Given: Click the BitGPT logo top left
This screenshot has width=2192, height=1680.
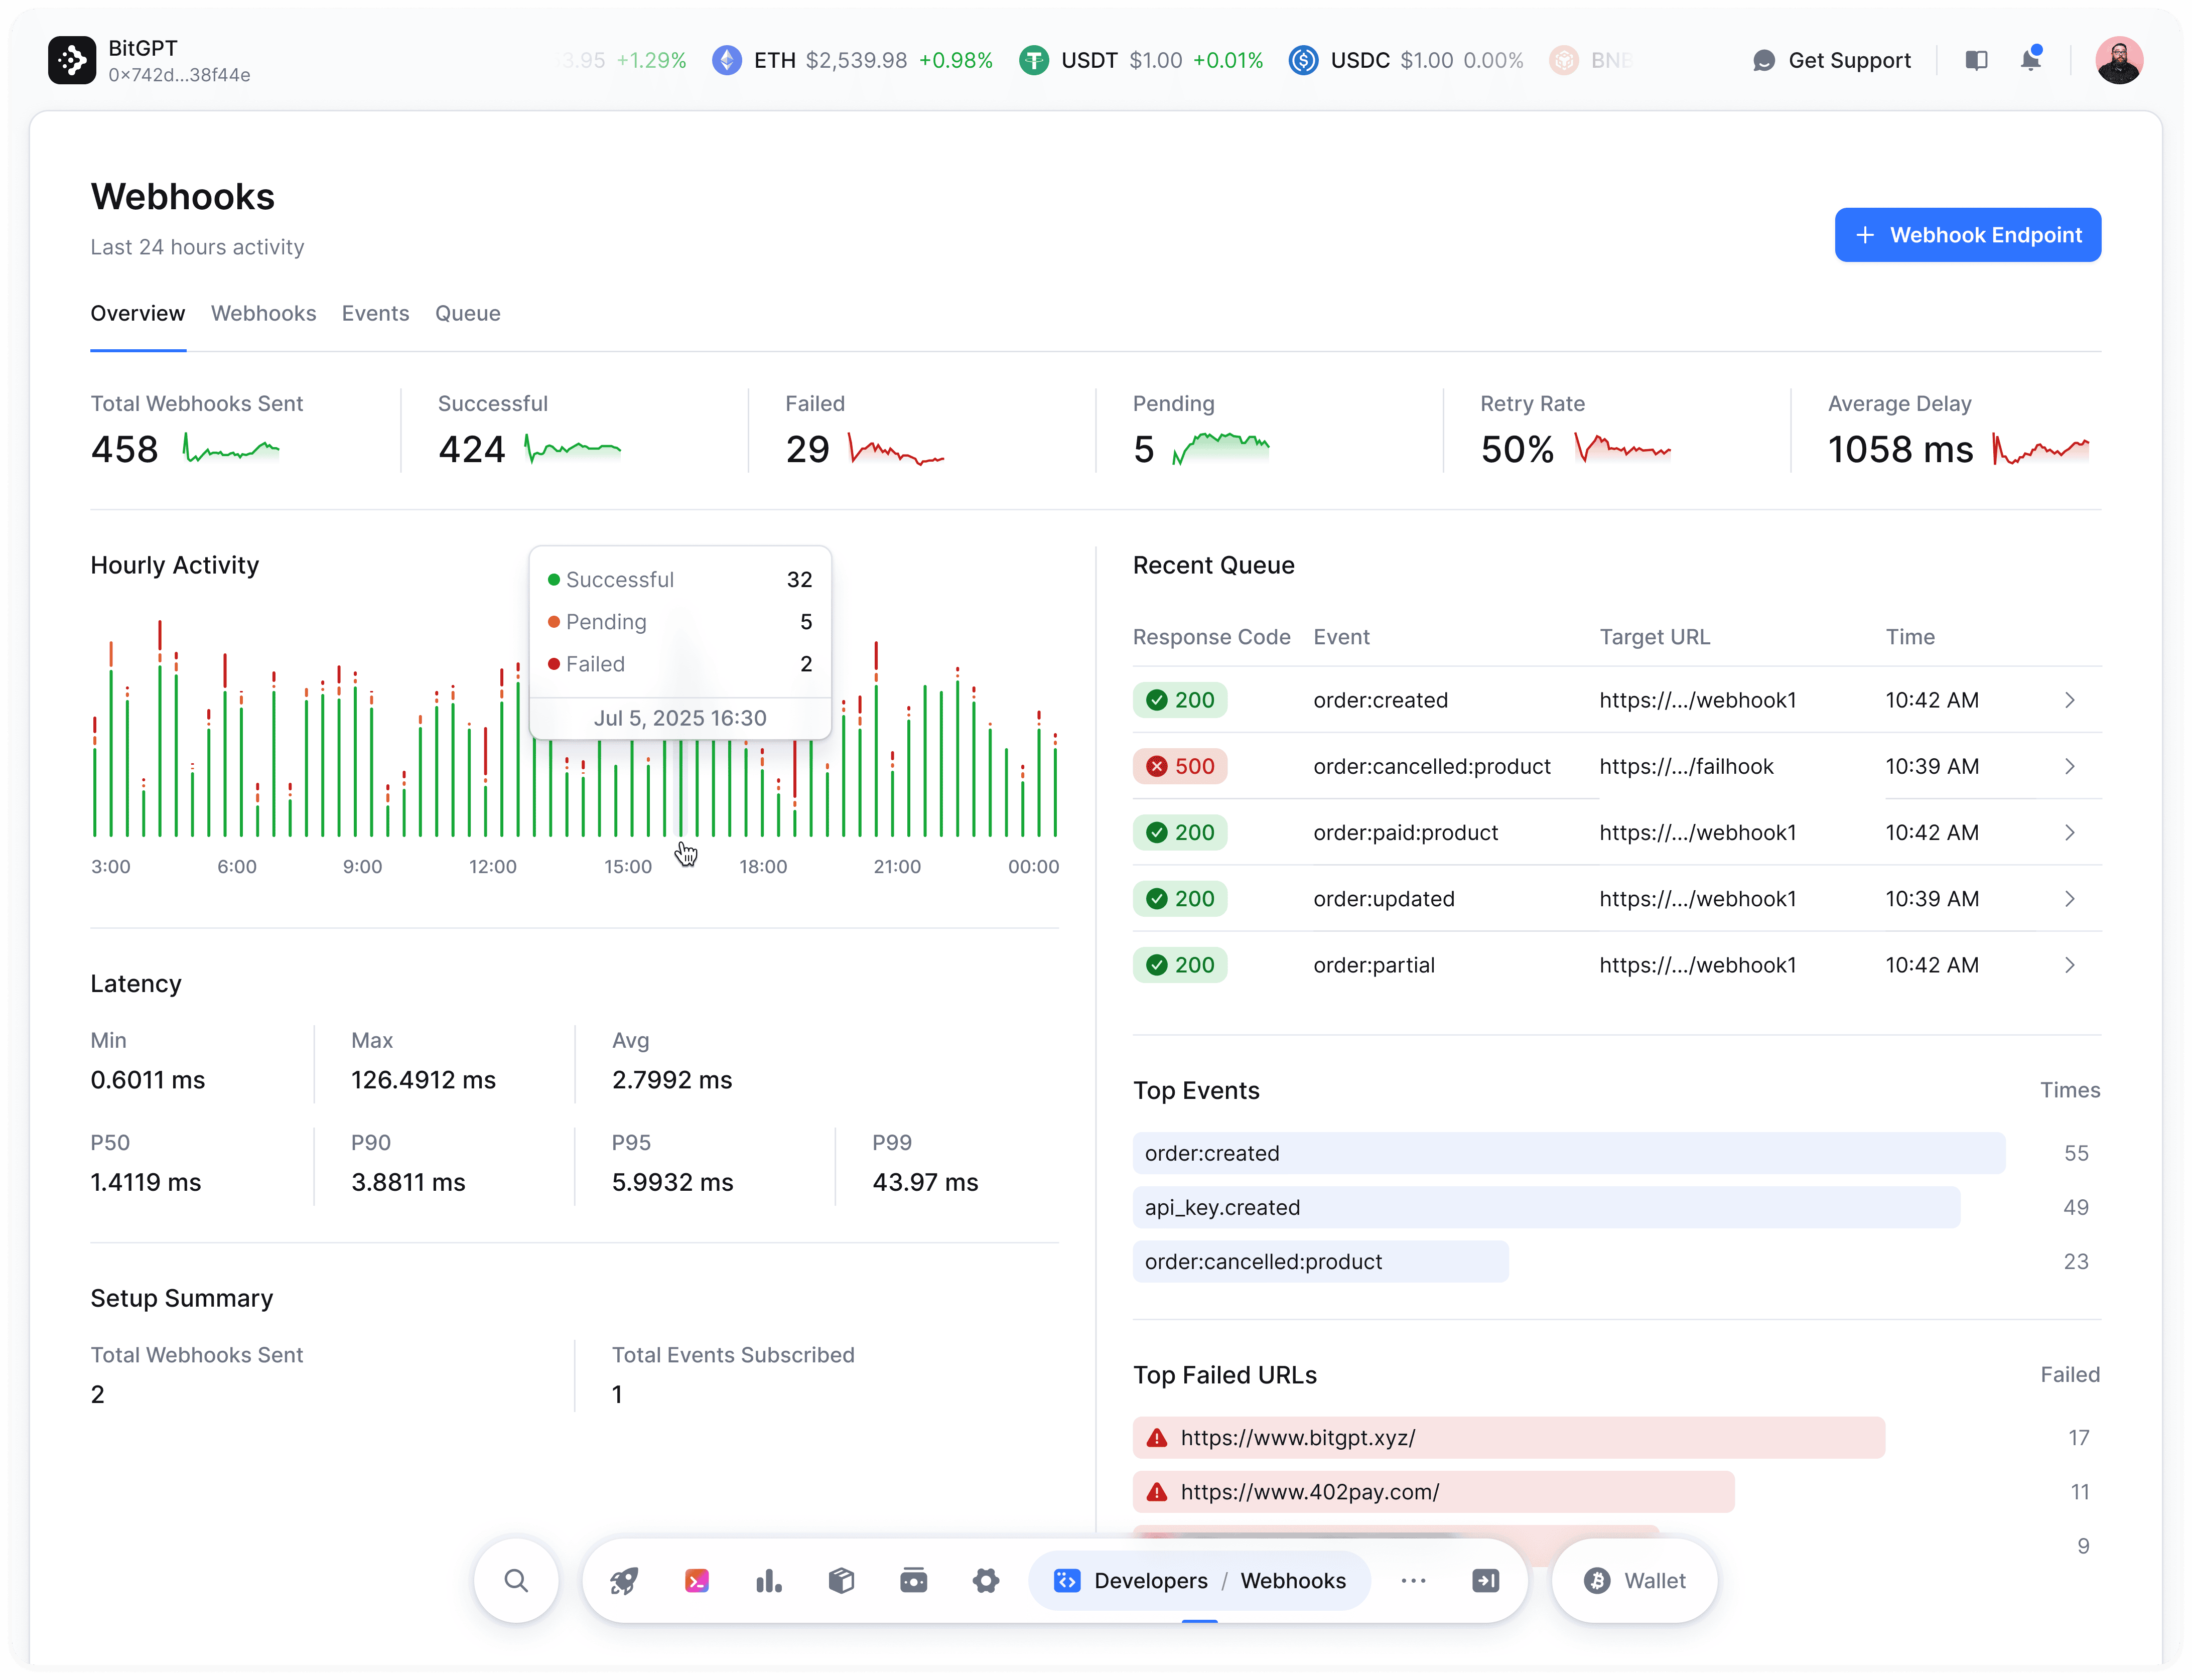Looking at the screenshot, I should [72, 60].
